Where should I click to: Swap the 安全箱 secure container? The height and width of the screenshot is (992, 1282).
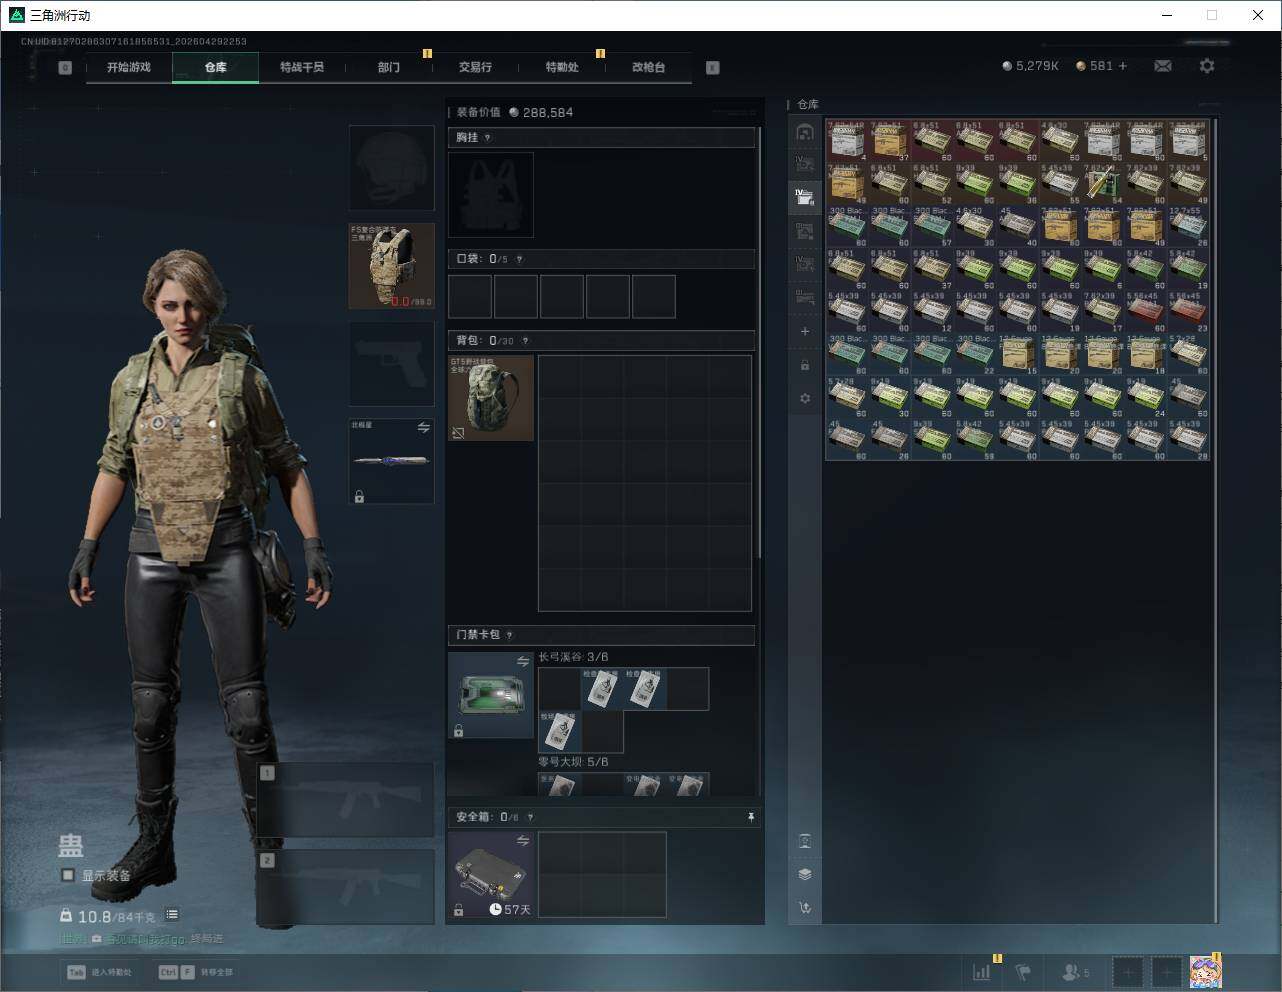522,841
